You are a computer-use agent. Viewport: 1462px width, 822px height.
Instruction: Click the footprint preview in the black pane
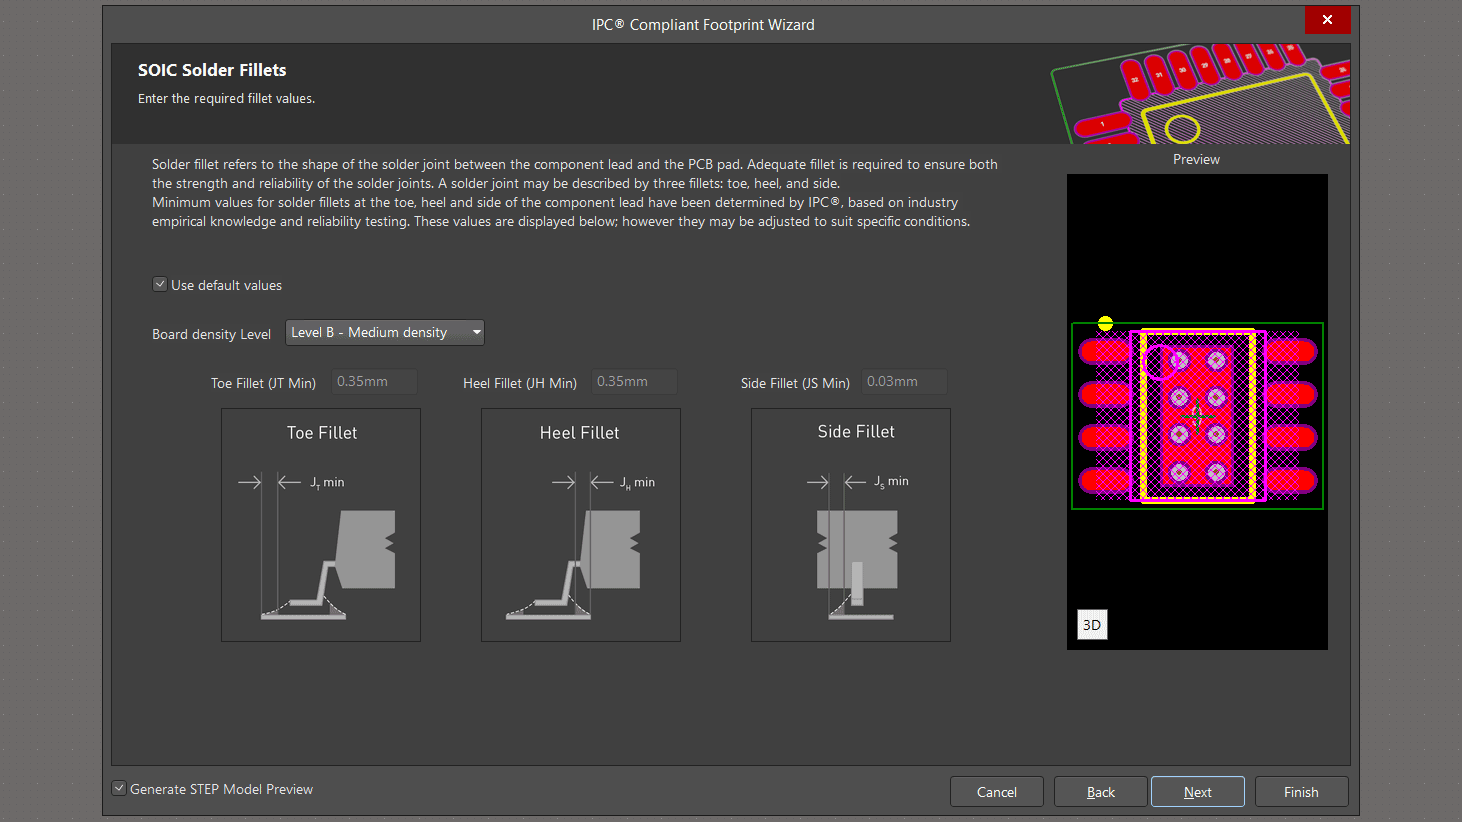click(1197, 415)
